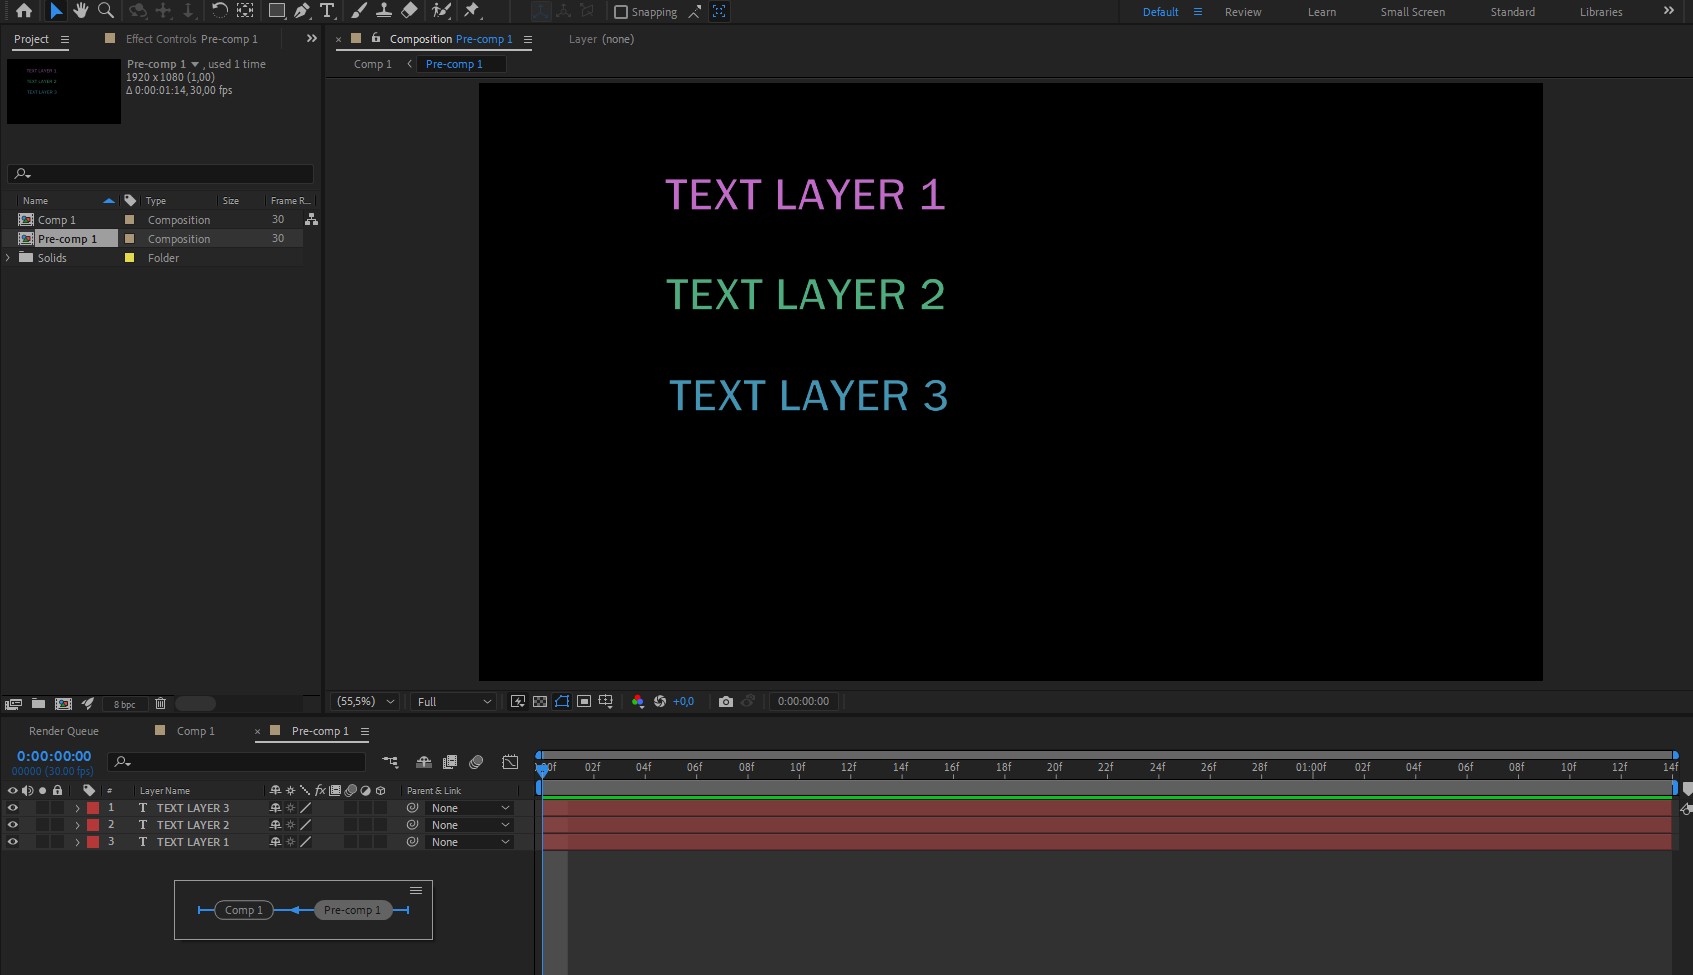Switch to the Libraries workspace
This screenshot has height=975, width=1693.
[1601, 12]
